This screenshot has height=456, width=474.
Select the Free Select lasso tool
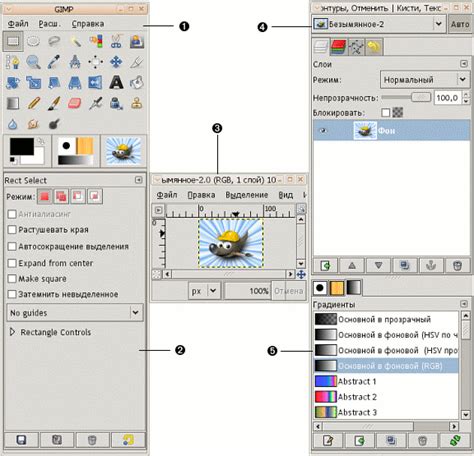click(x=54, y=41)
